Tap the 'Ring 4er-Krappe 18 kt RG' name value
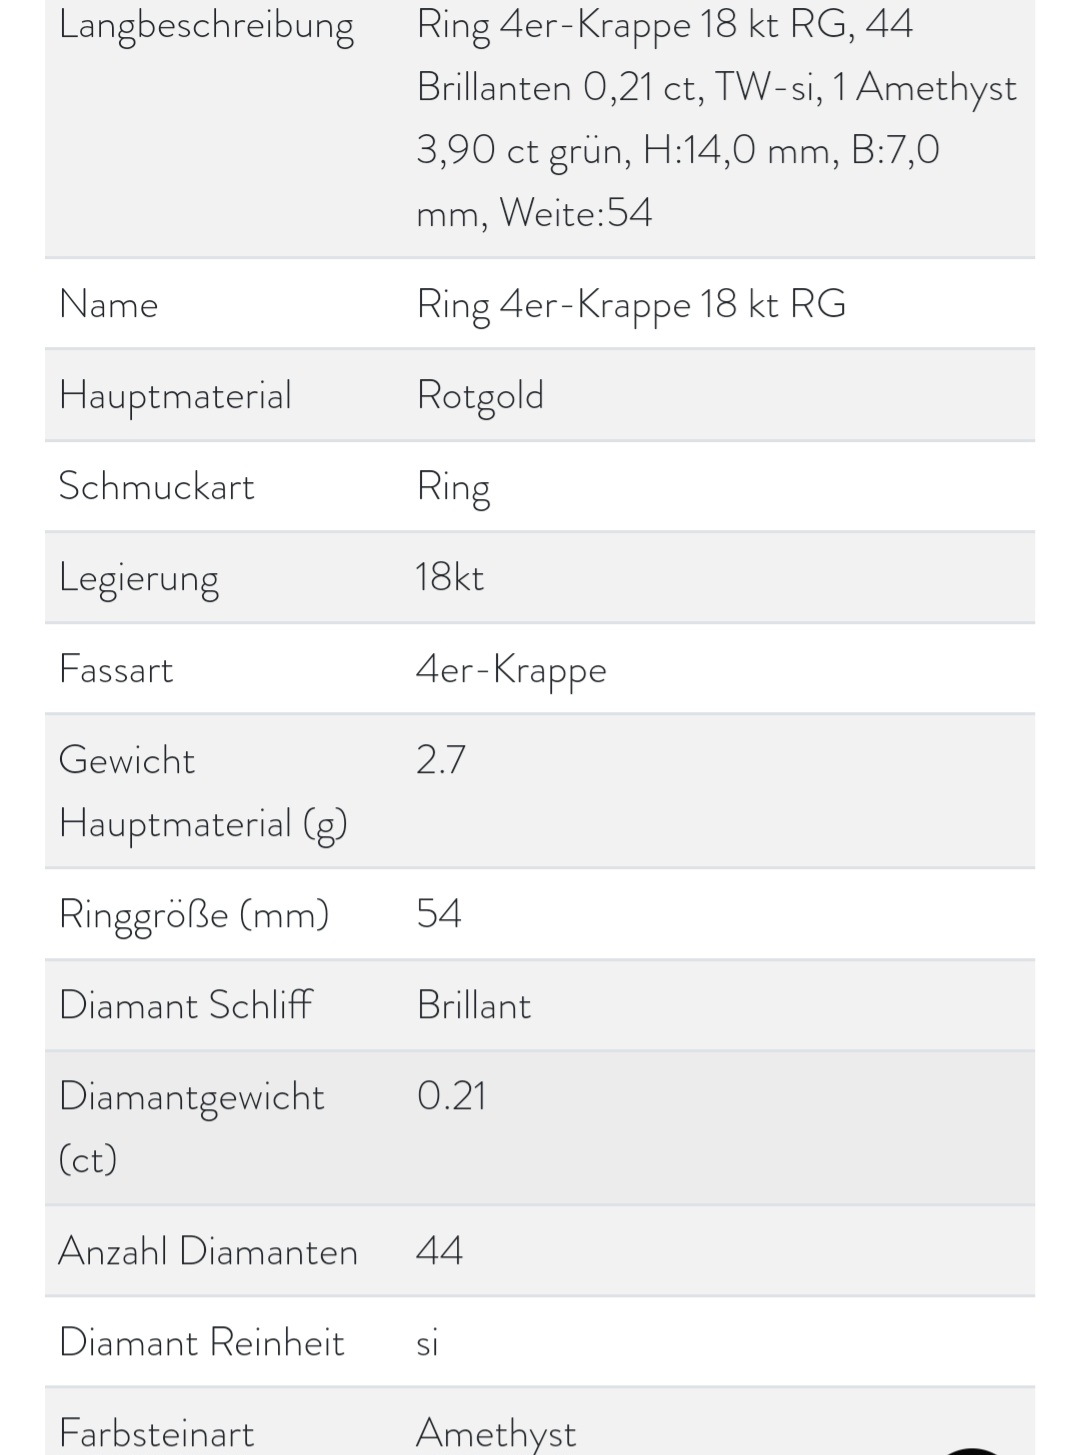The image size is (1069, 1455). [631, 305]
